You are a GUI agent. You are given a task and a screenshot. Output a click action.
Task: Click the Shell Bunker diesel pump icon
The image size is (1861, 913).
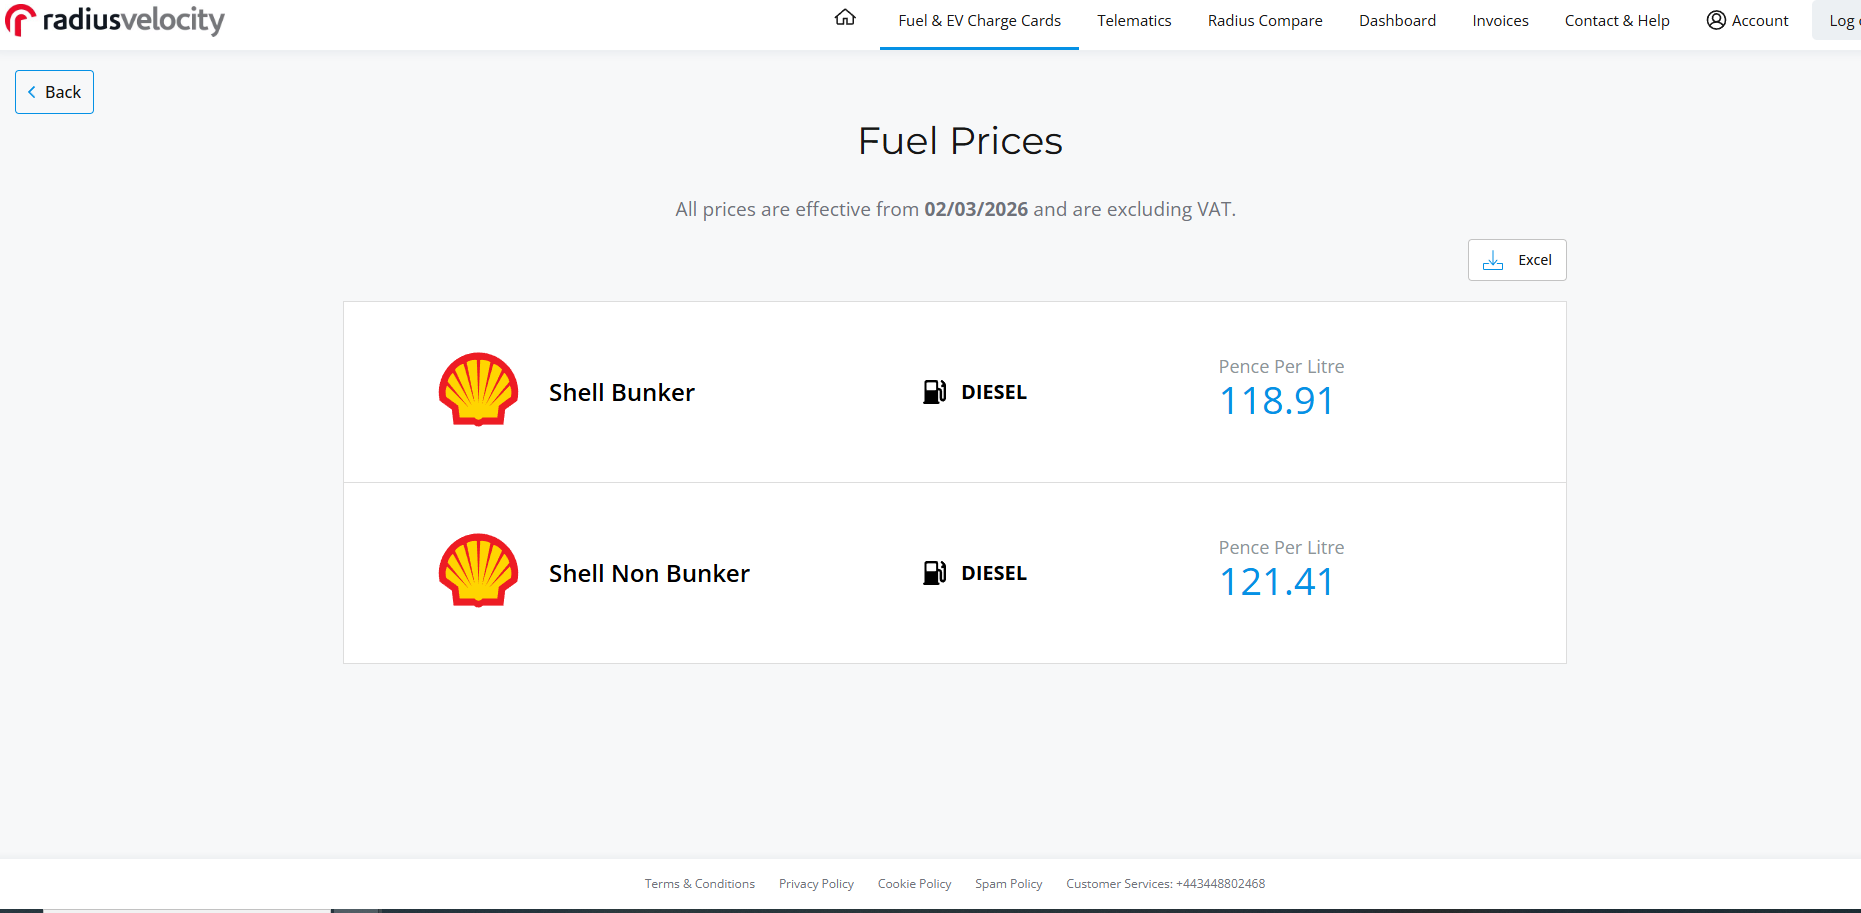934,392
